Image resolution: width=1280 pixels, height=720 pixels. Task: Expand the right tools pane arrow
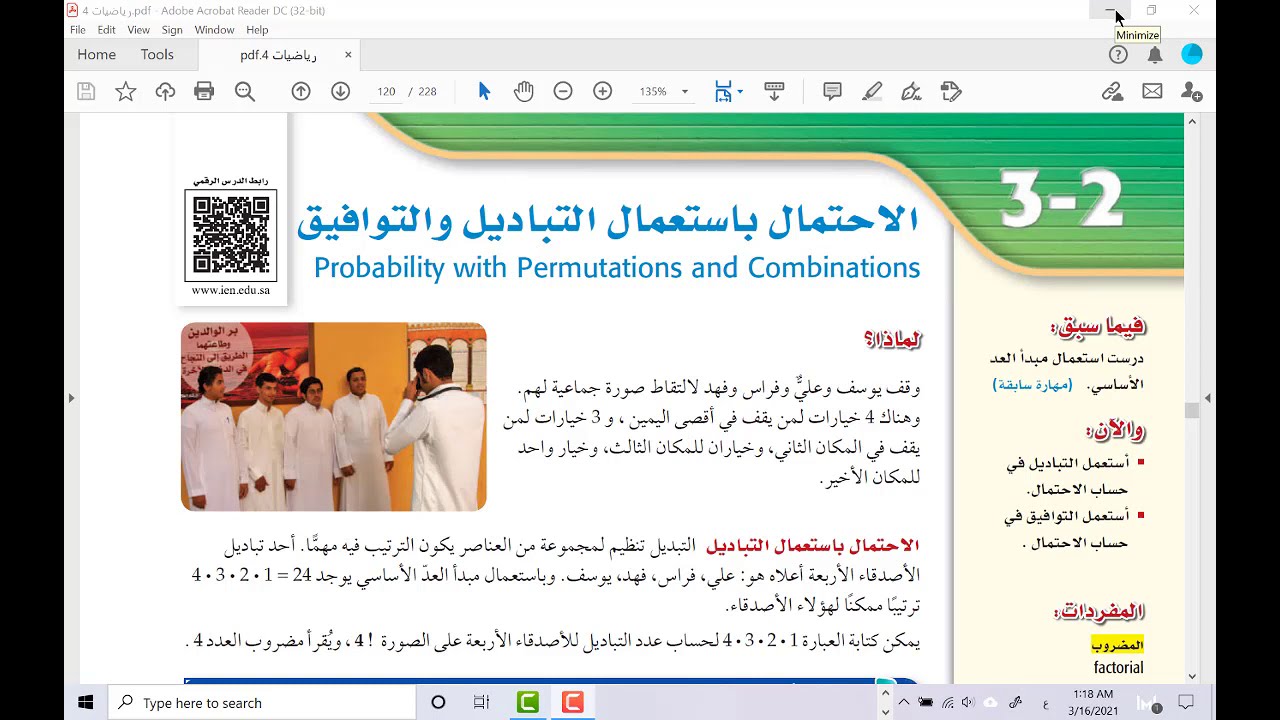click(1208, 398)
